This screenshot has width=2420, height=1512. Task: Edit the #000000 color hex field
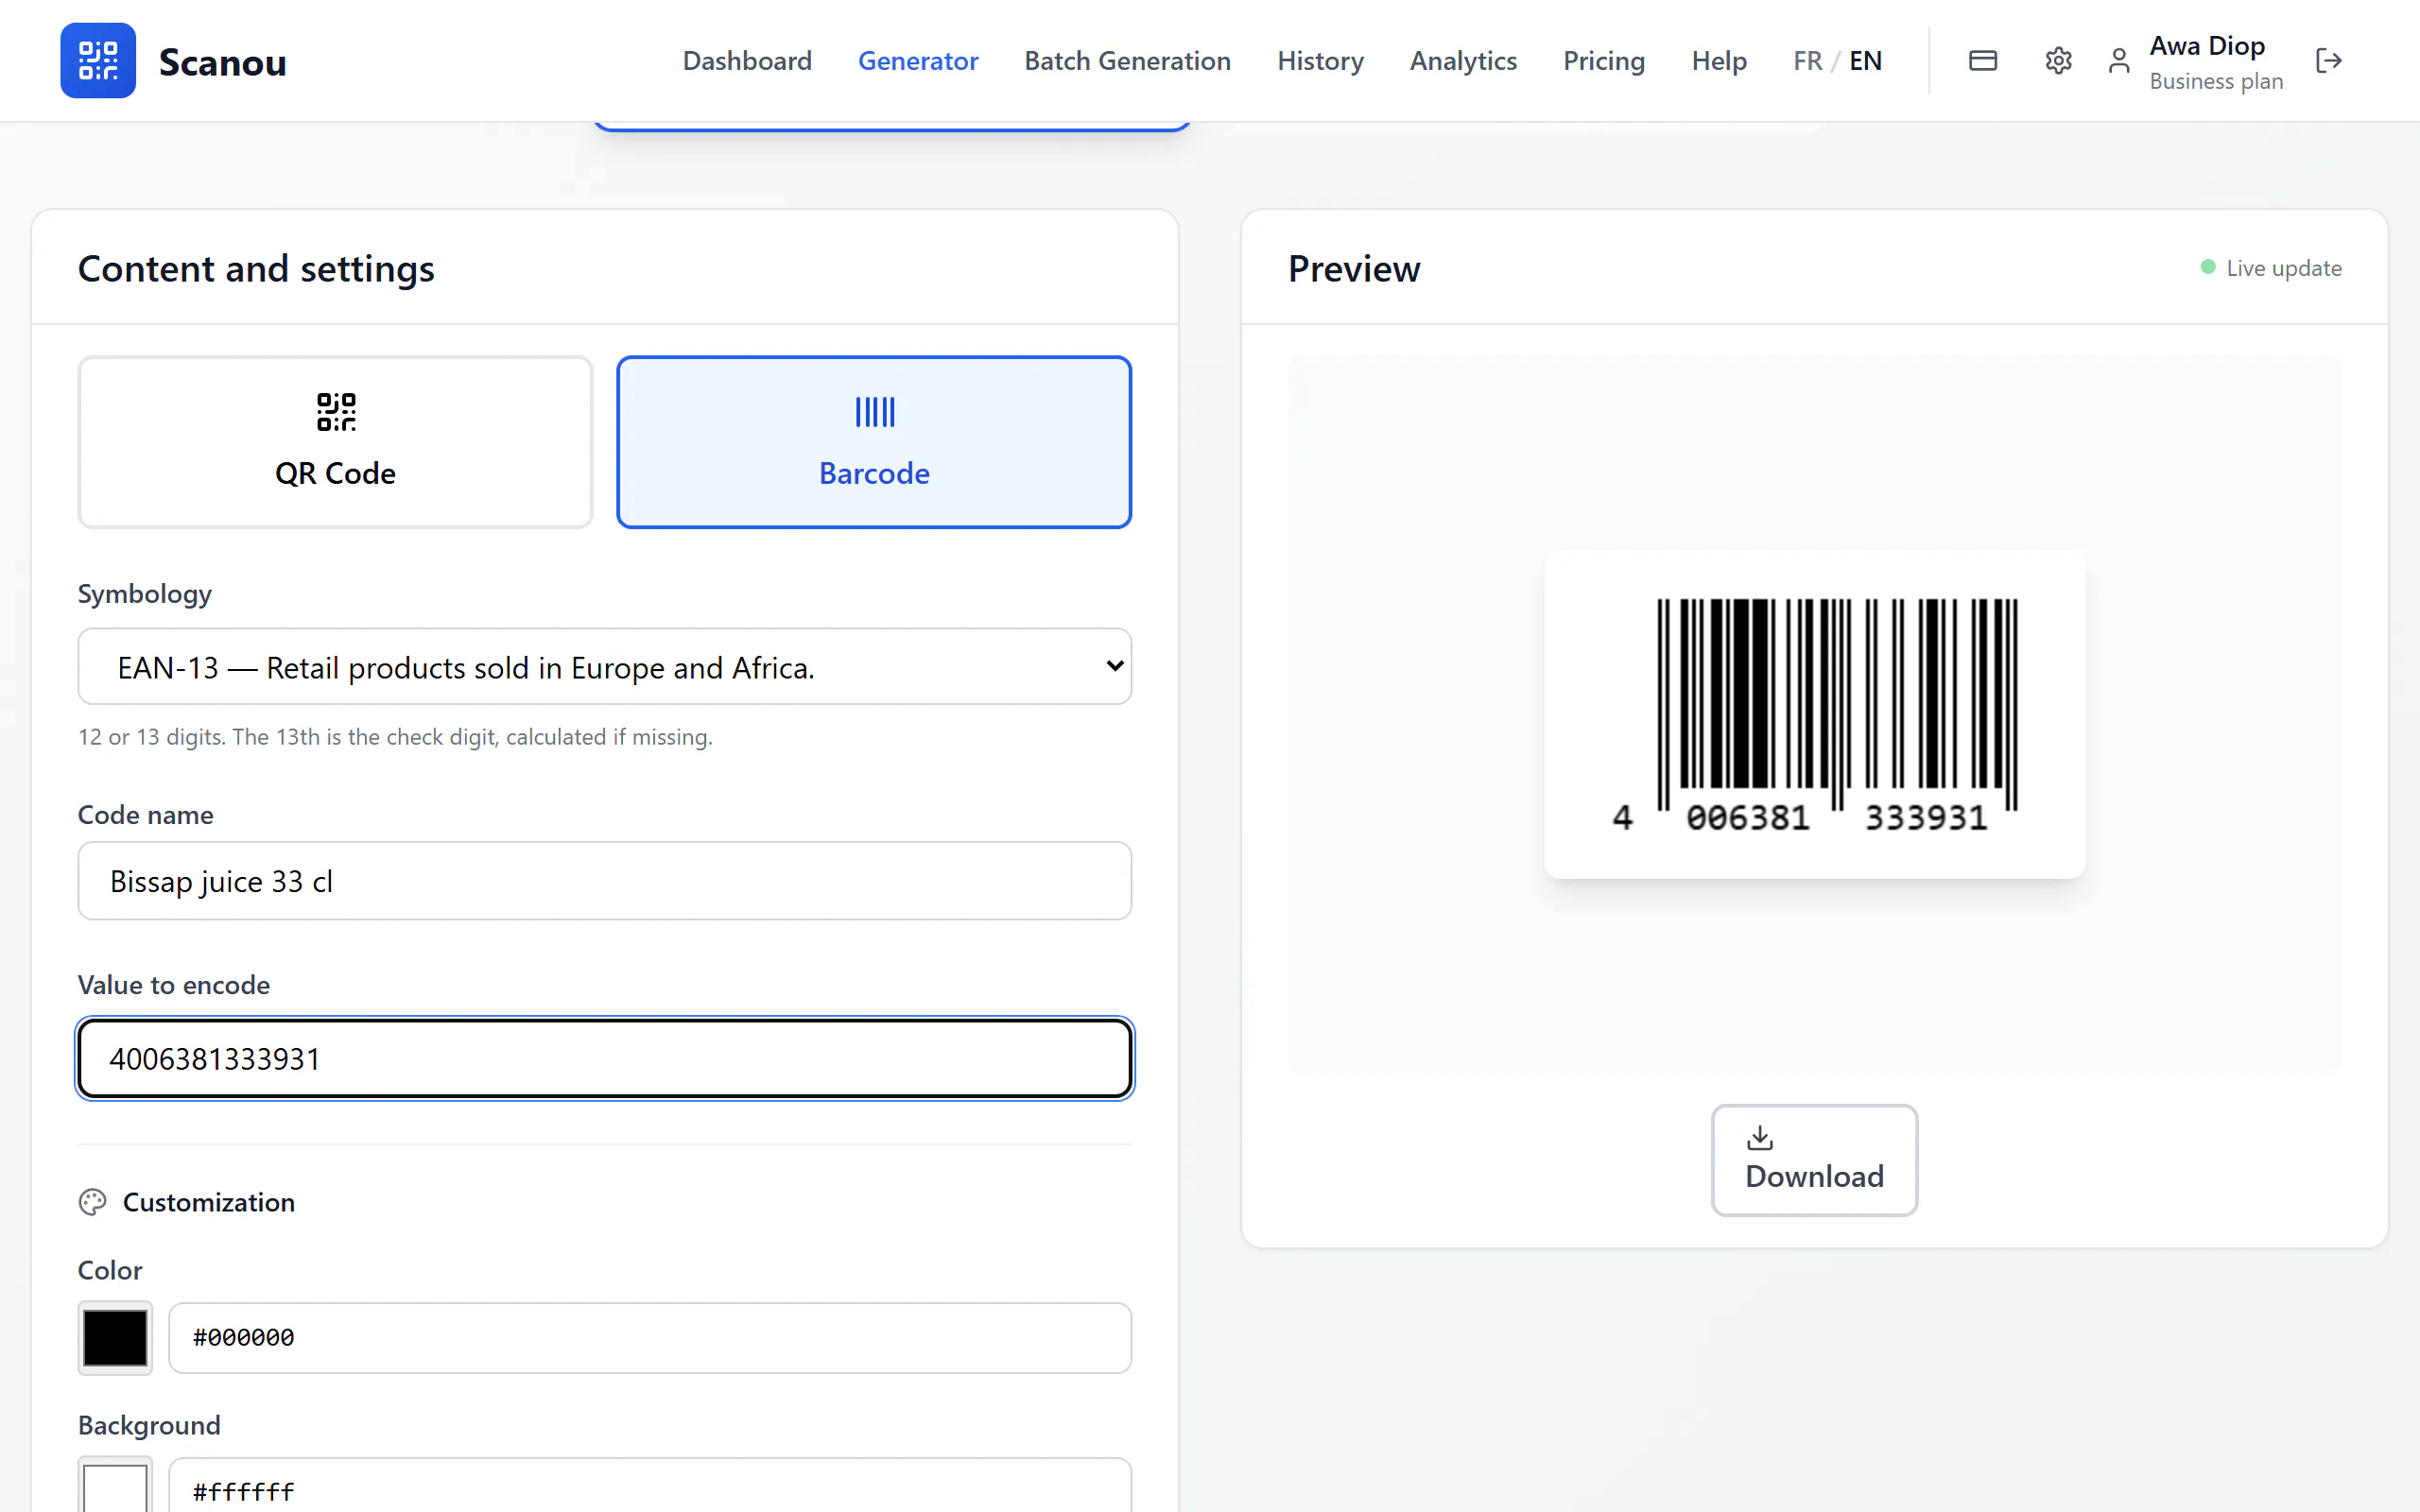[x=650, y=1338]
